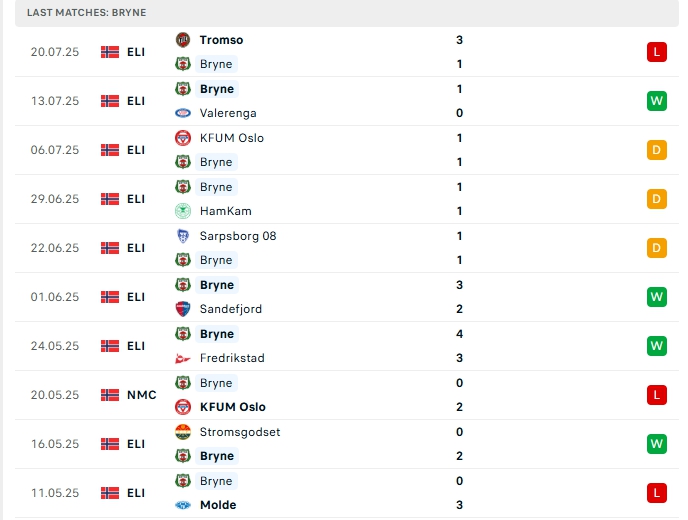688x520 pixels.
Task: Click the Sandefjord team crest
Action: click(x=182, y=309)
